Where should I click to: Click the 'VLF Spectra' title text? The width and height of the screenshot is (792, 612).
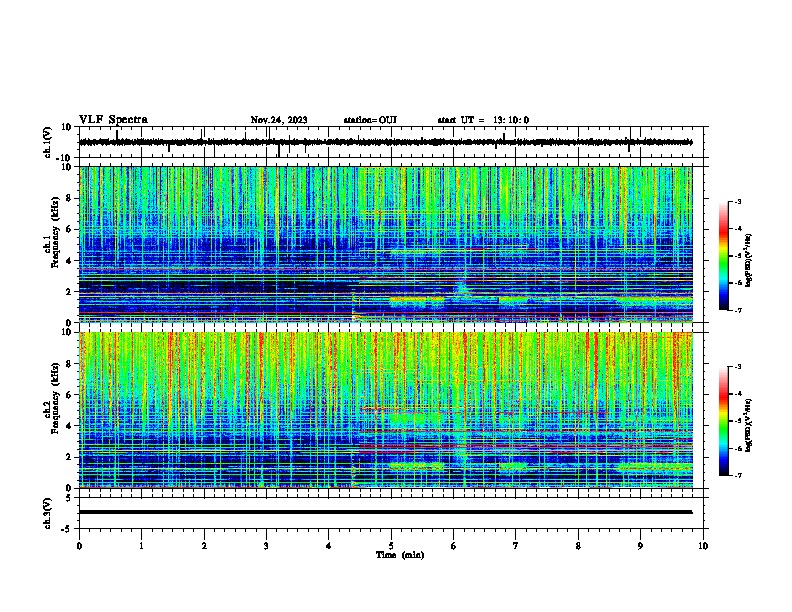pyautogui.click(x=113, y=120)
